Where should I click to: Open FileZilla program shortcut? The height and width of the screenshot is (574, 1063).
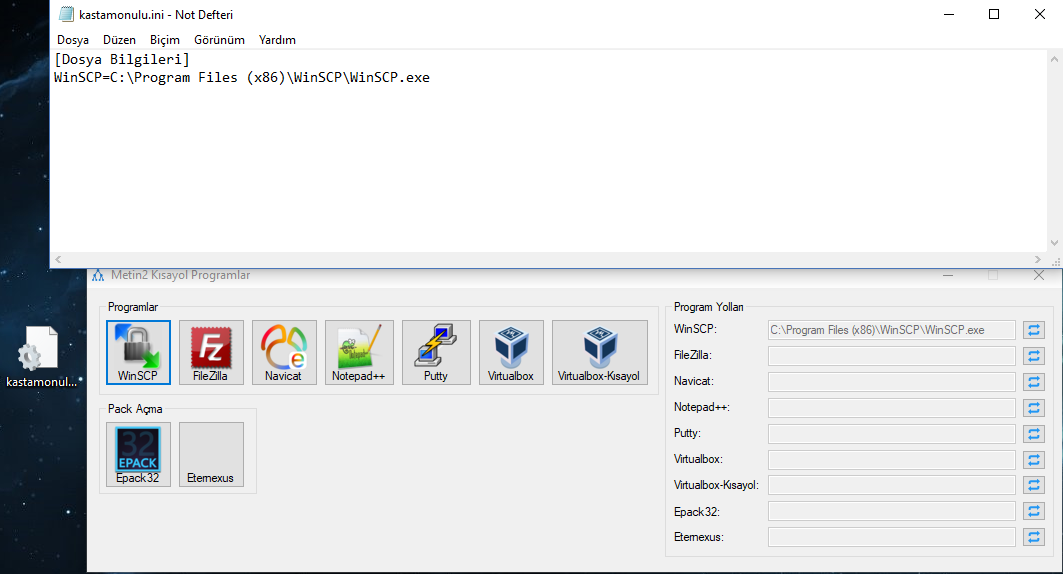coord(211,352)
